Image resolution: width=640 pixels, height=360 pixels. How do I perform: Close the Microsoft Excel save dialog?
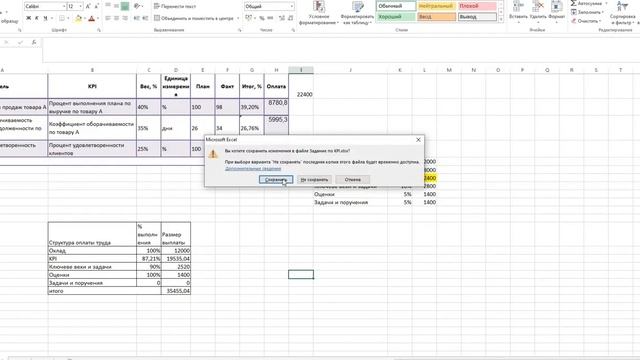(418, 140)
